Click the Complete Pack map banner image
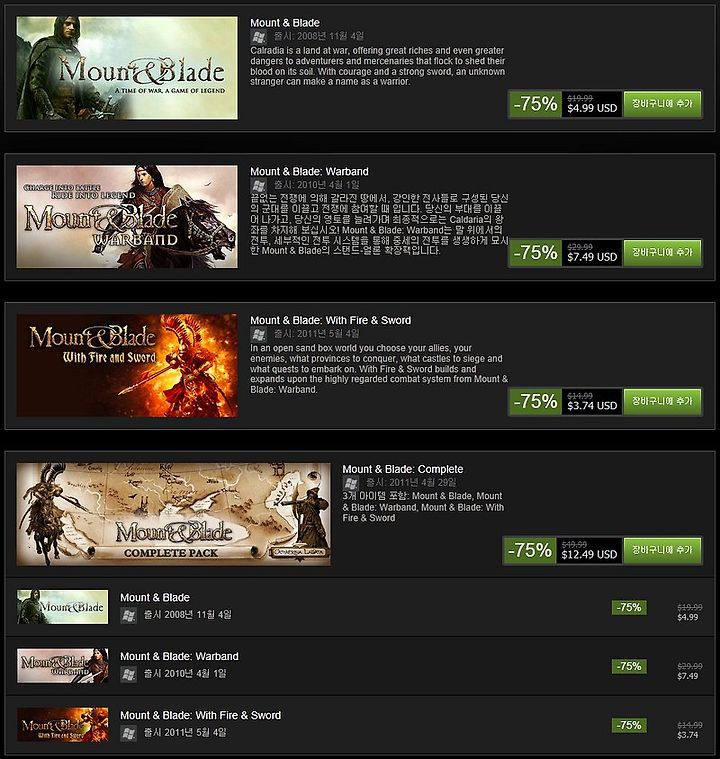 [x=173, y=514]
